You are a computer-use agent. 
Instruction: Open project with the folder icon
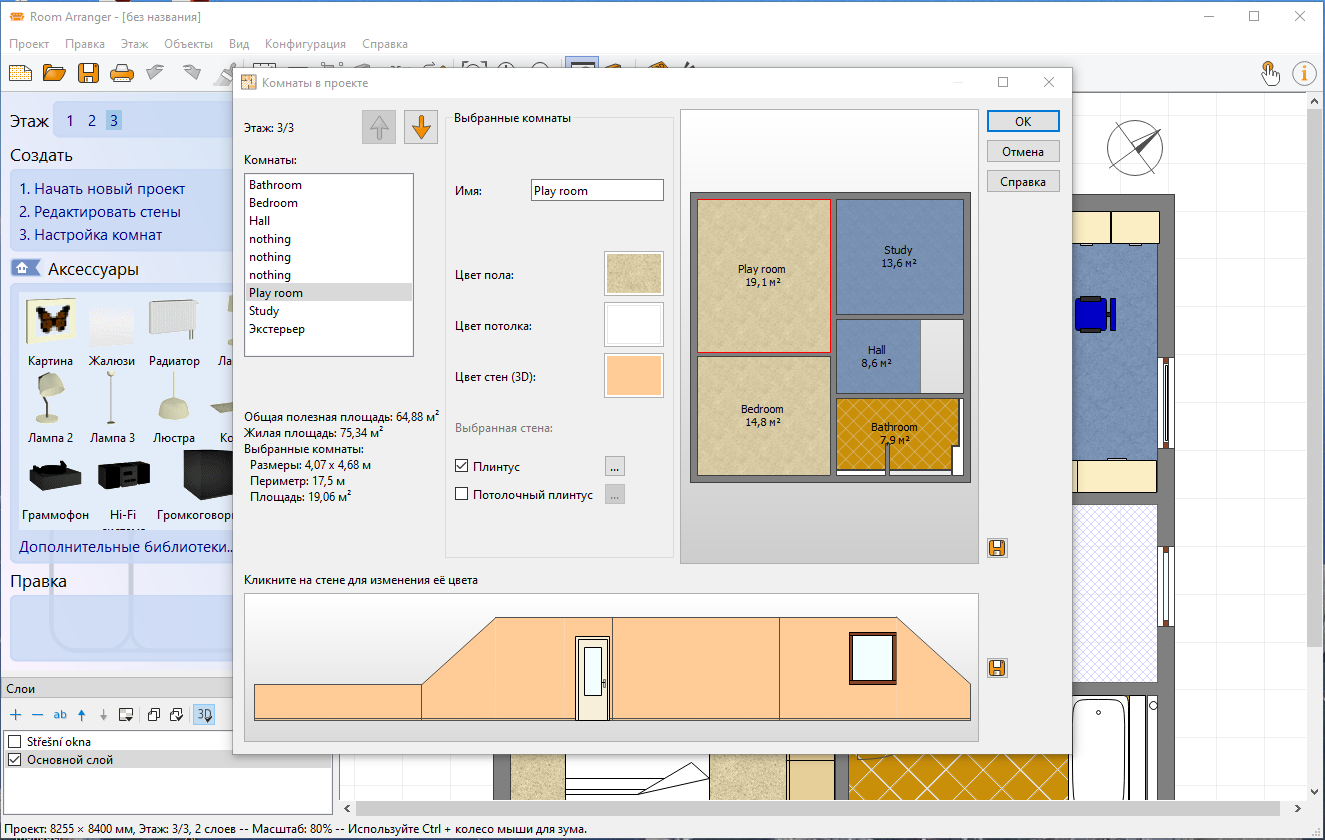(x=54, y=72)
